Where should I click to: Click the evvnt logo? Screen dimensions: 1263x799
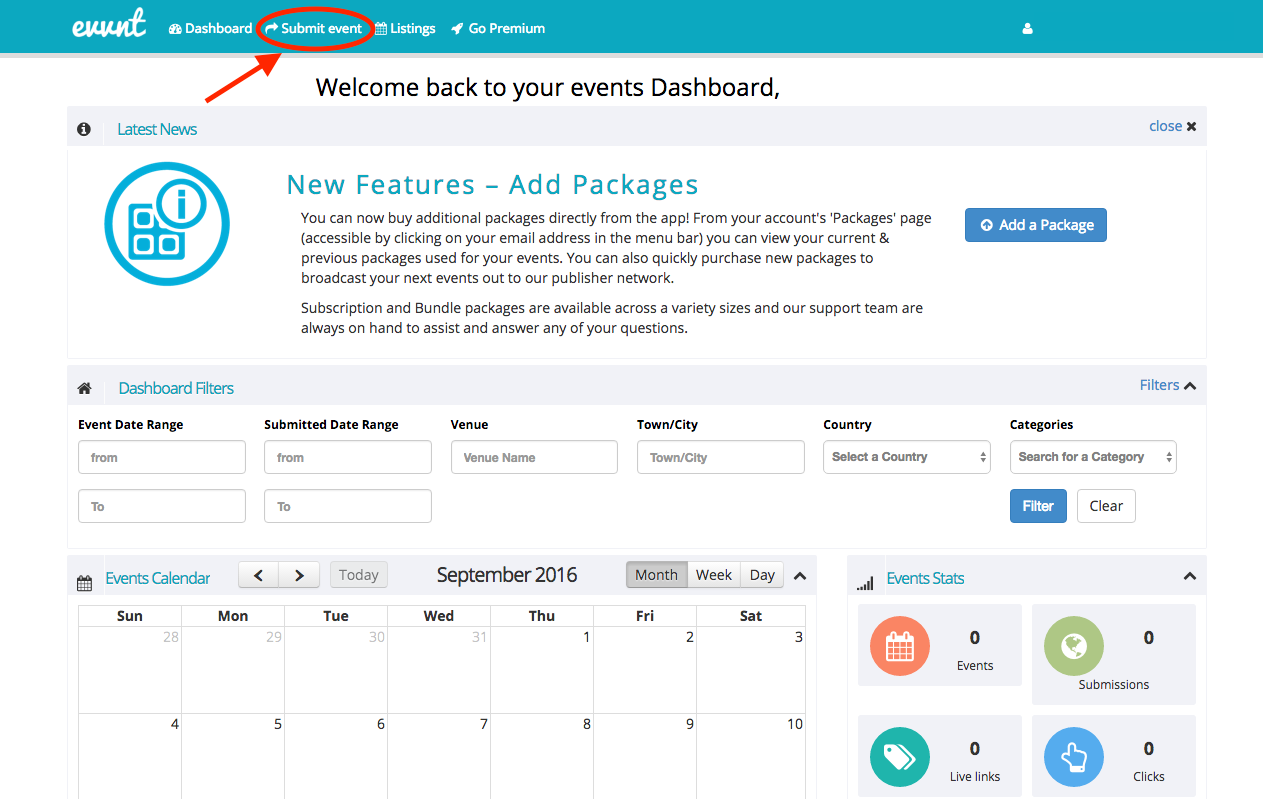point(109,24)
